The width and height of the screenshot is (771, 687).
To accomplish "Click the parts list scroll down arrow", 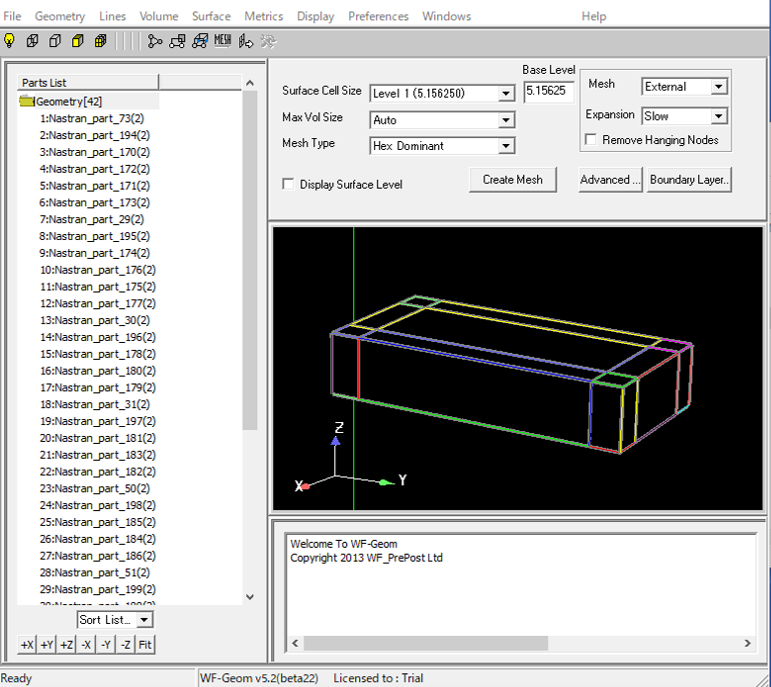I will (x=250, y=597).
